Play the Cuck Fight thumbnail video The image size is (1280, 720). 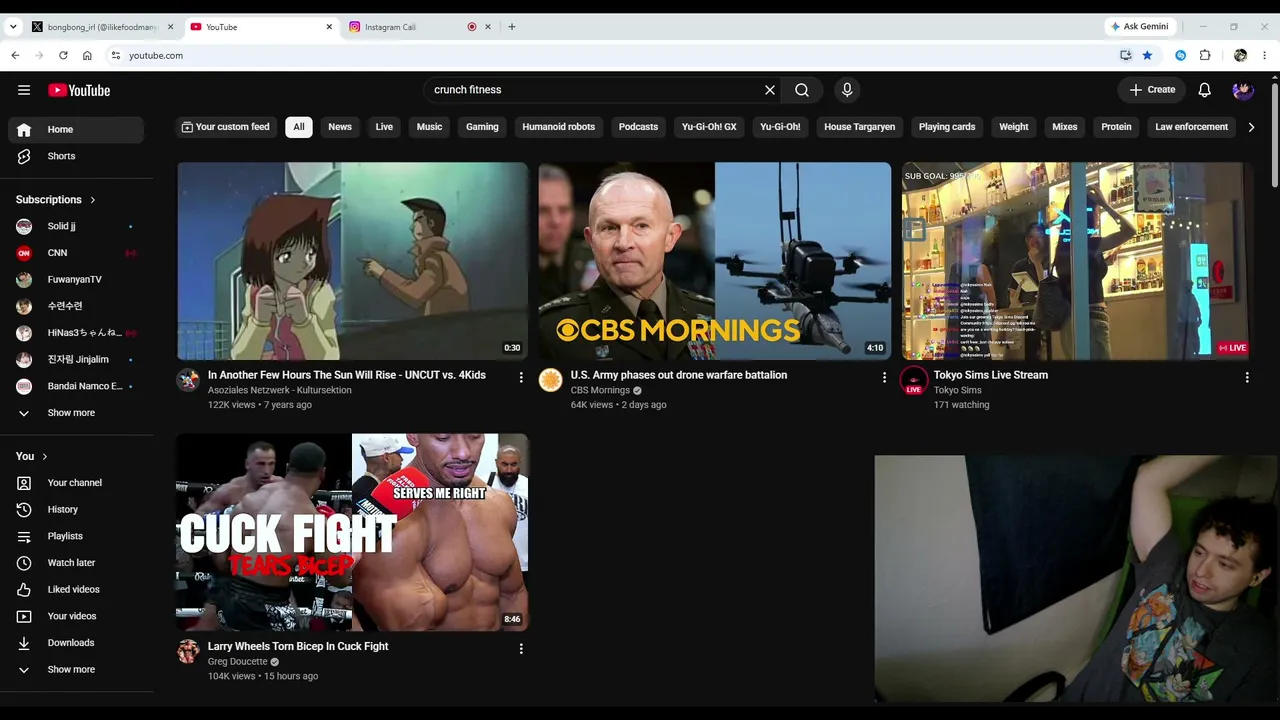click(352, 532)
